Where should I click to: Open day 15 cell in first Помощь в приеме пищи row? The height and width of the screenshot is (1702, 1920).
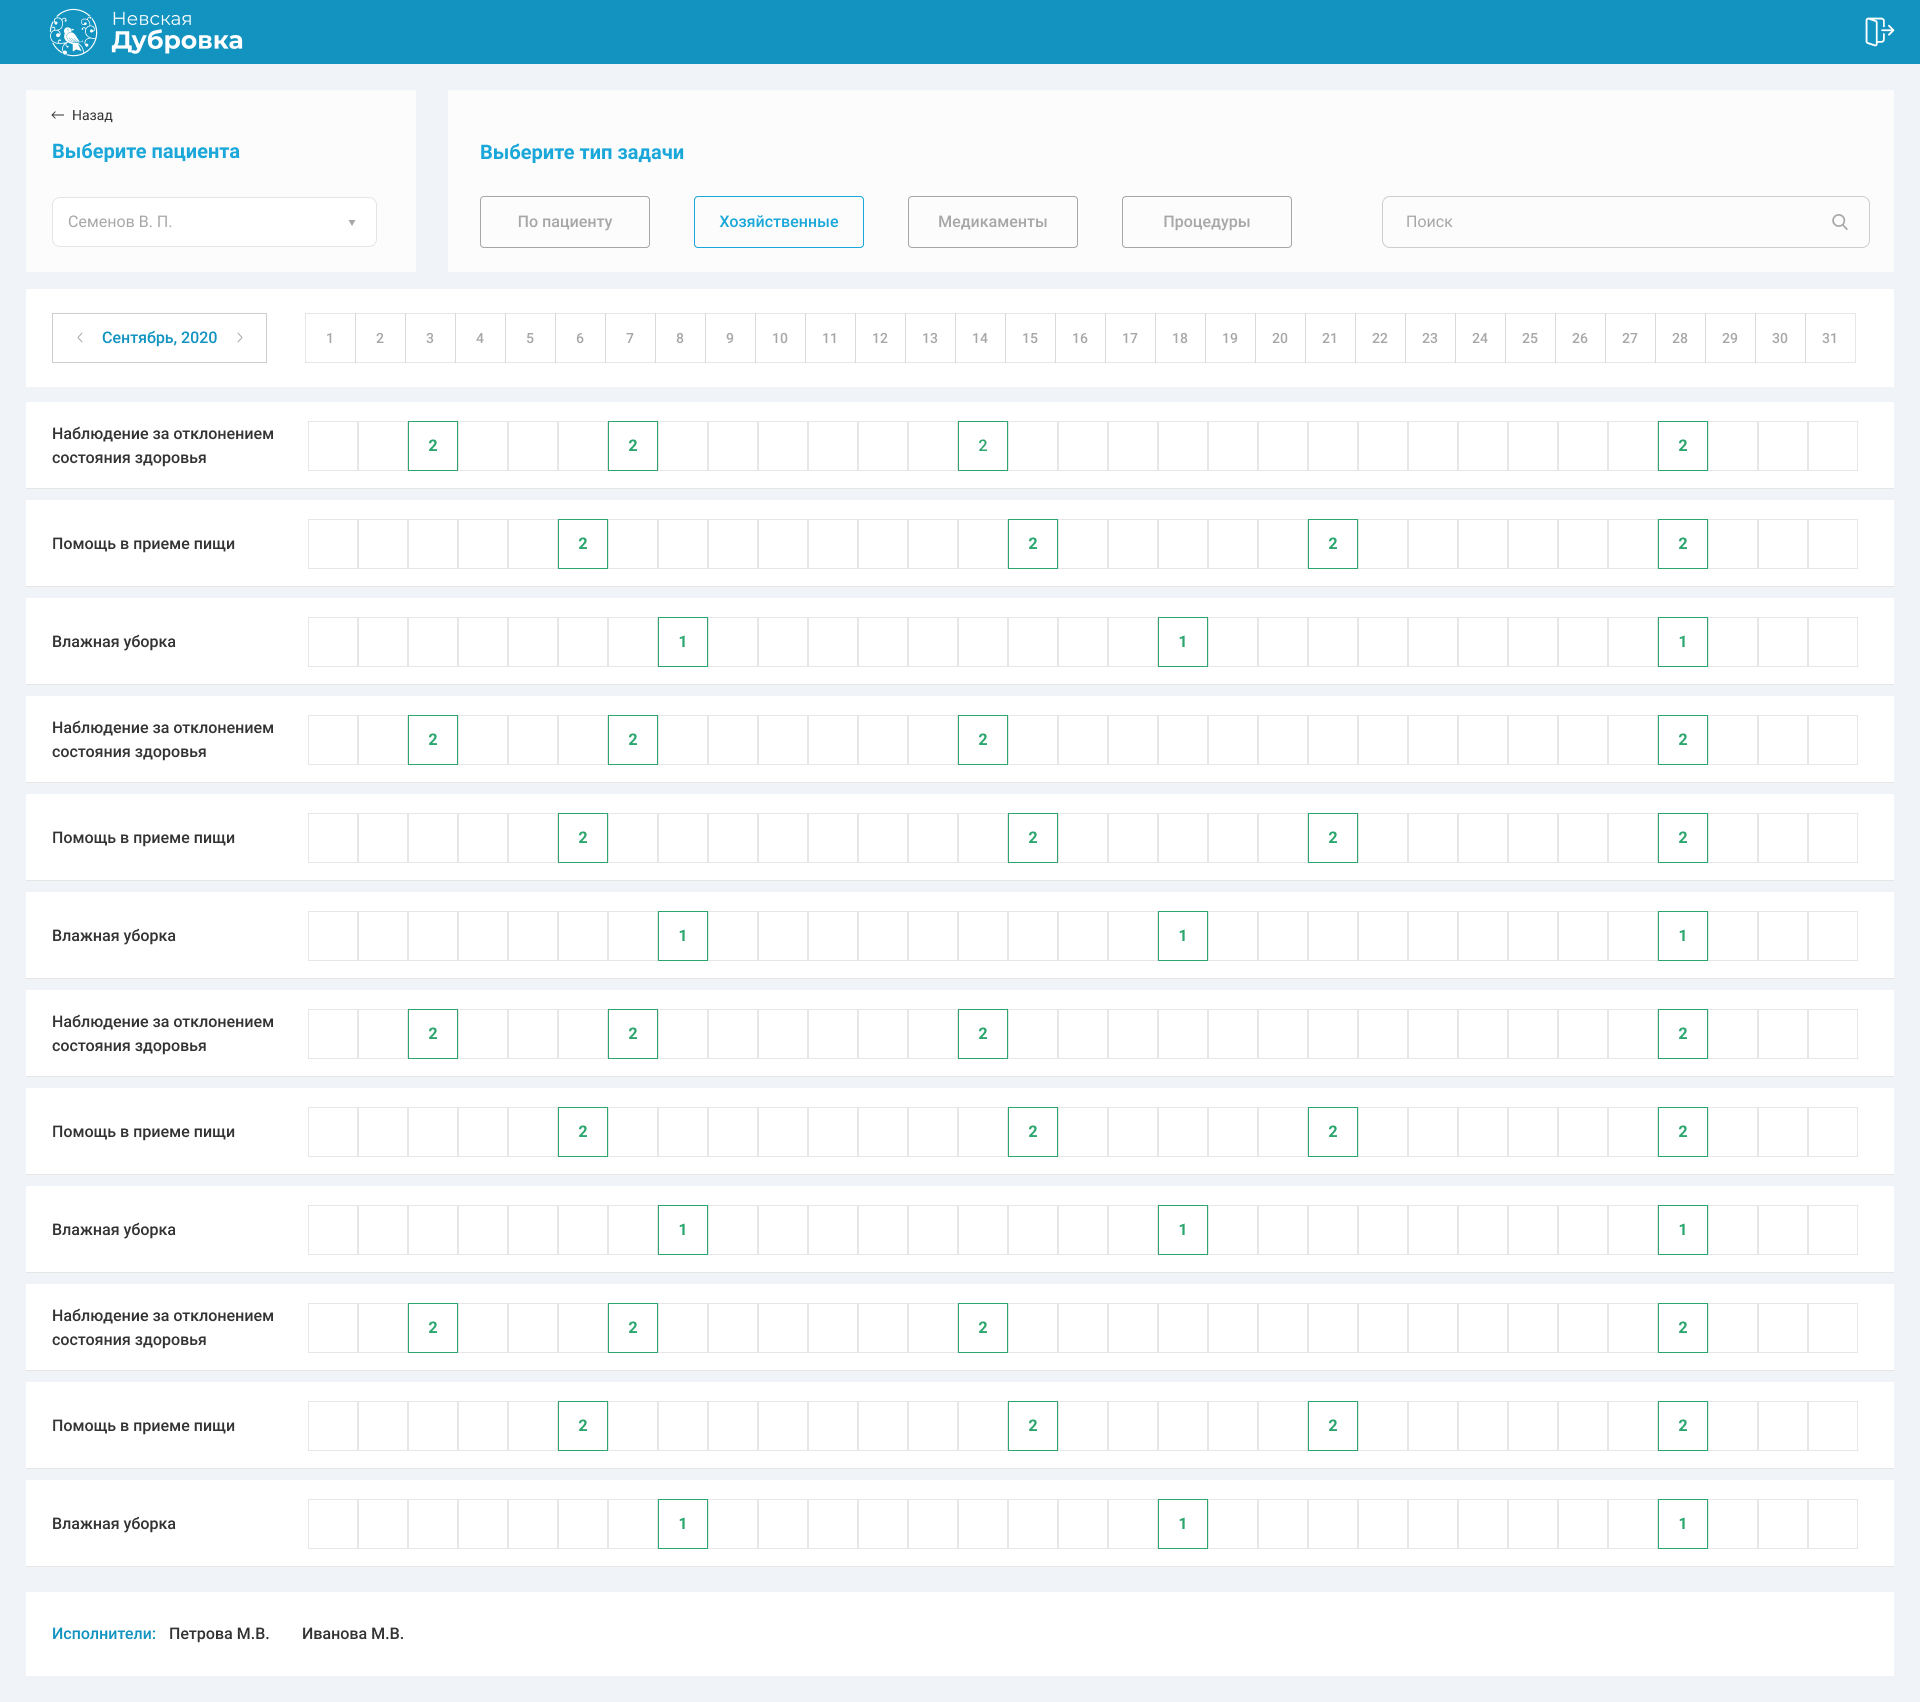[1033, 544]
